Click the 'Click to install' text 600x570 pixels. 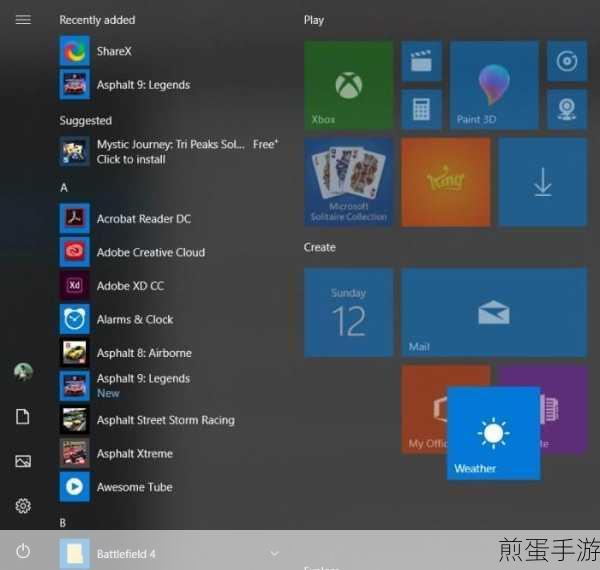[x=131, y=160]
